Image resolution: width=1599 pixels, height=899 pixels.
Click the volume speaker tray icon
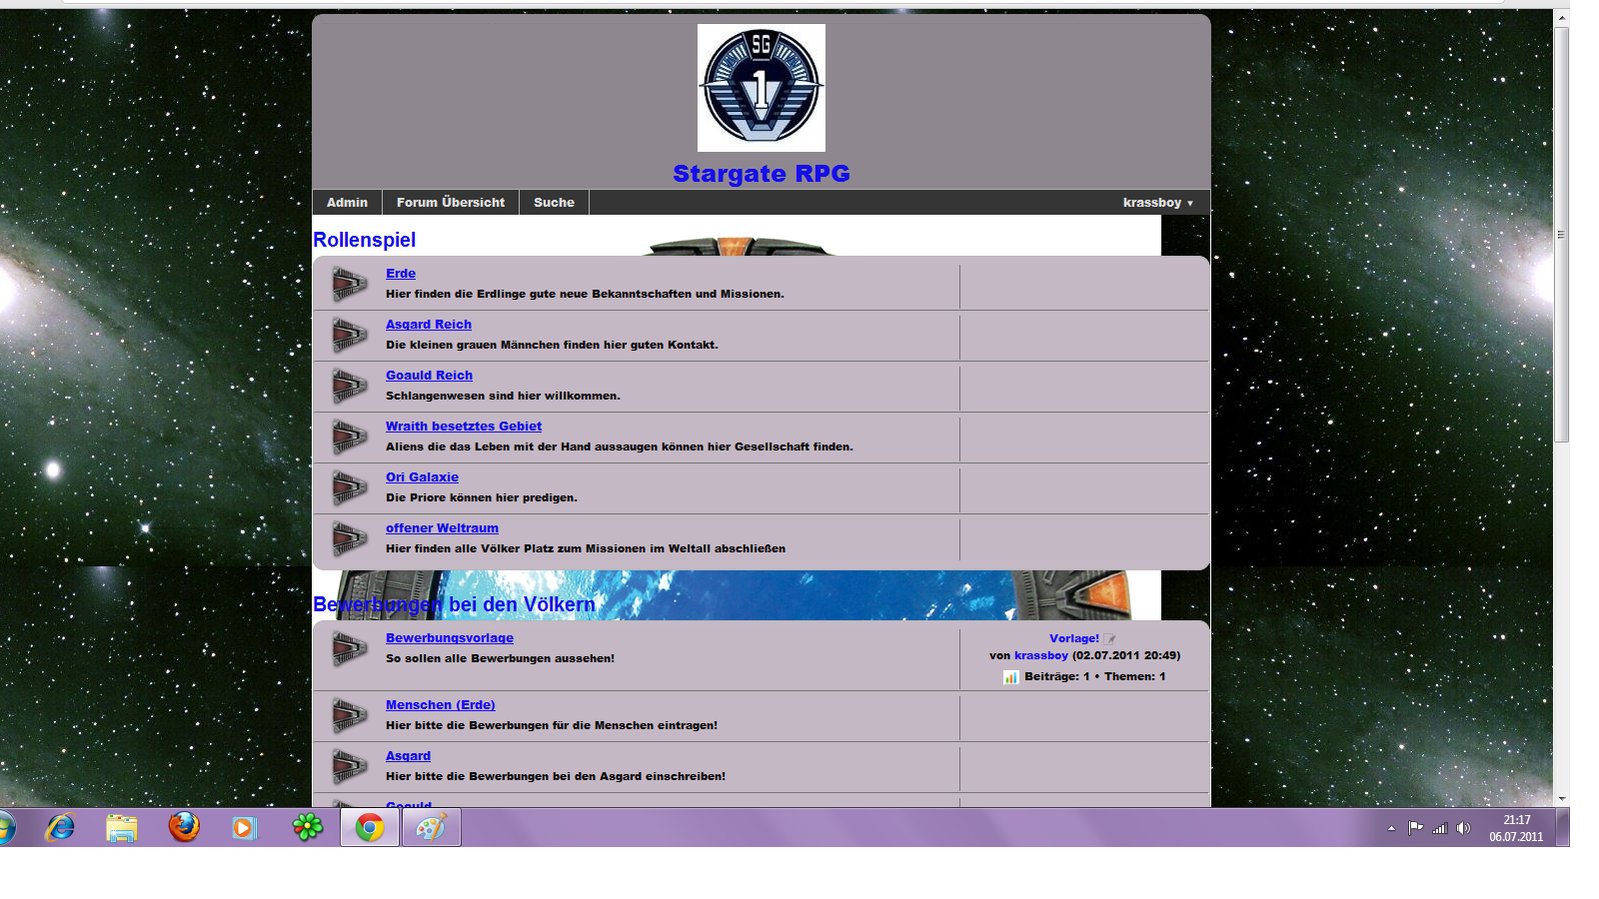1464,828
